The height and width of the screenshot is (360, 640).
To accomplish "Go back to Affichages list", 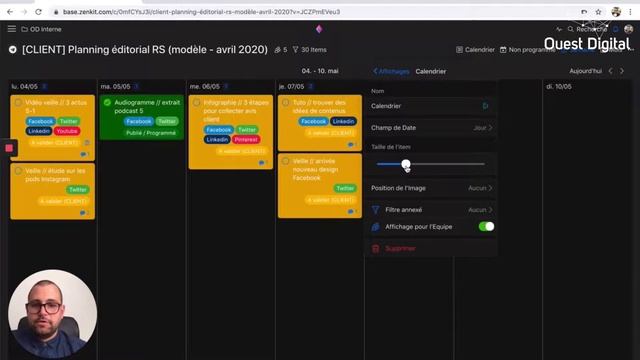I will coord(391,71).
